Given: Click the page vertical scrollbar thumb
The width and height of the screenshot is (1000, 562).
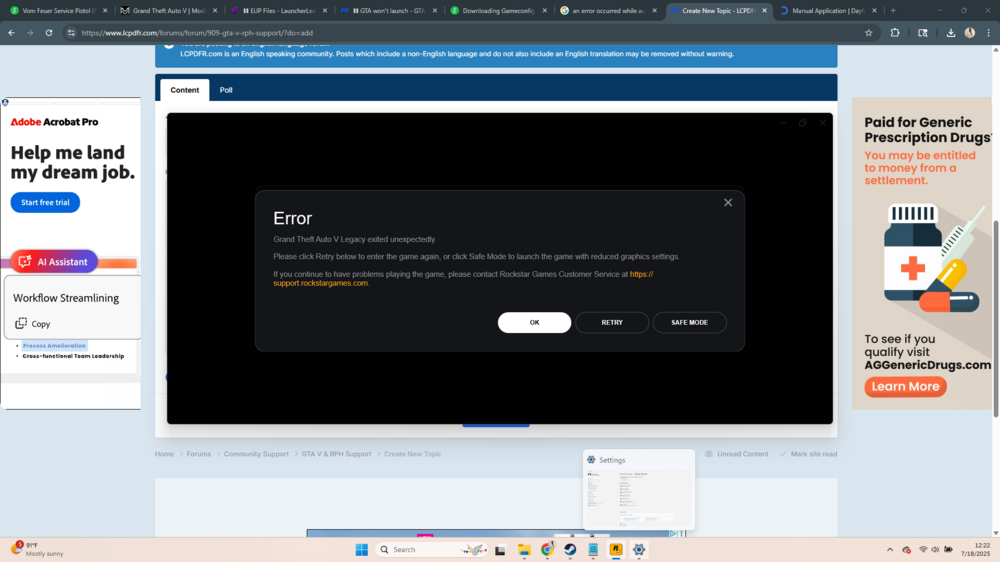Looking at the screenshot, I should (x=996, y=318).
